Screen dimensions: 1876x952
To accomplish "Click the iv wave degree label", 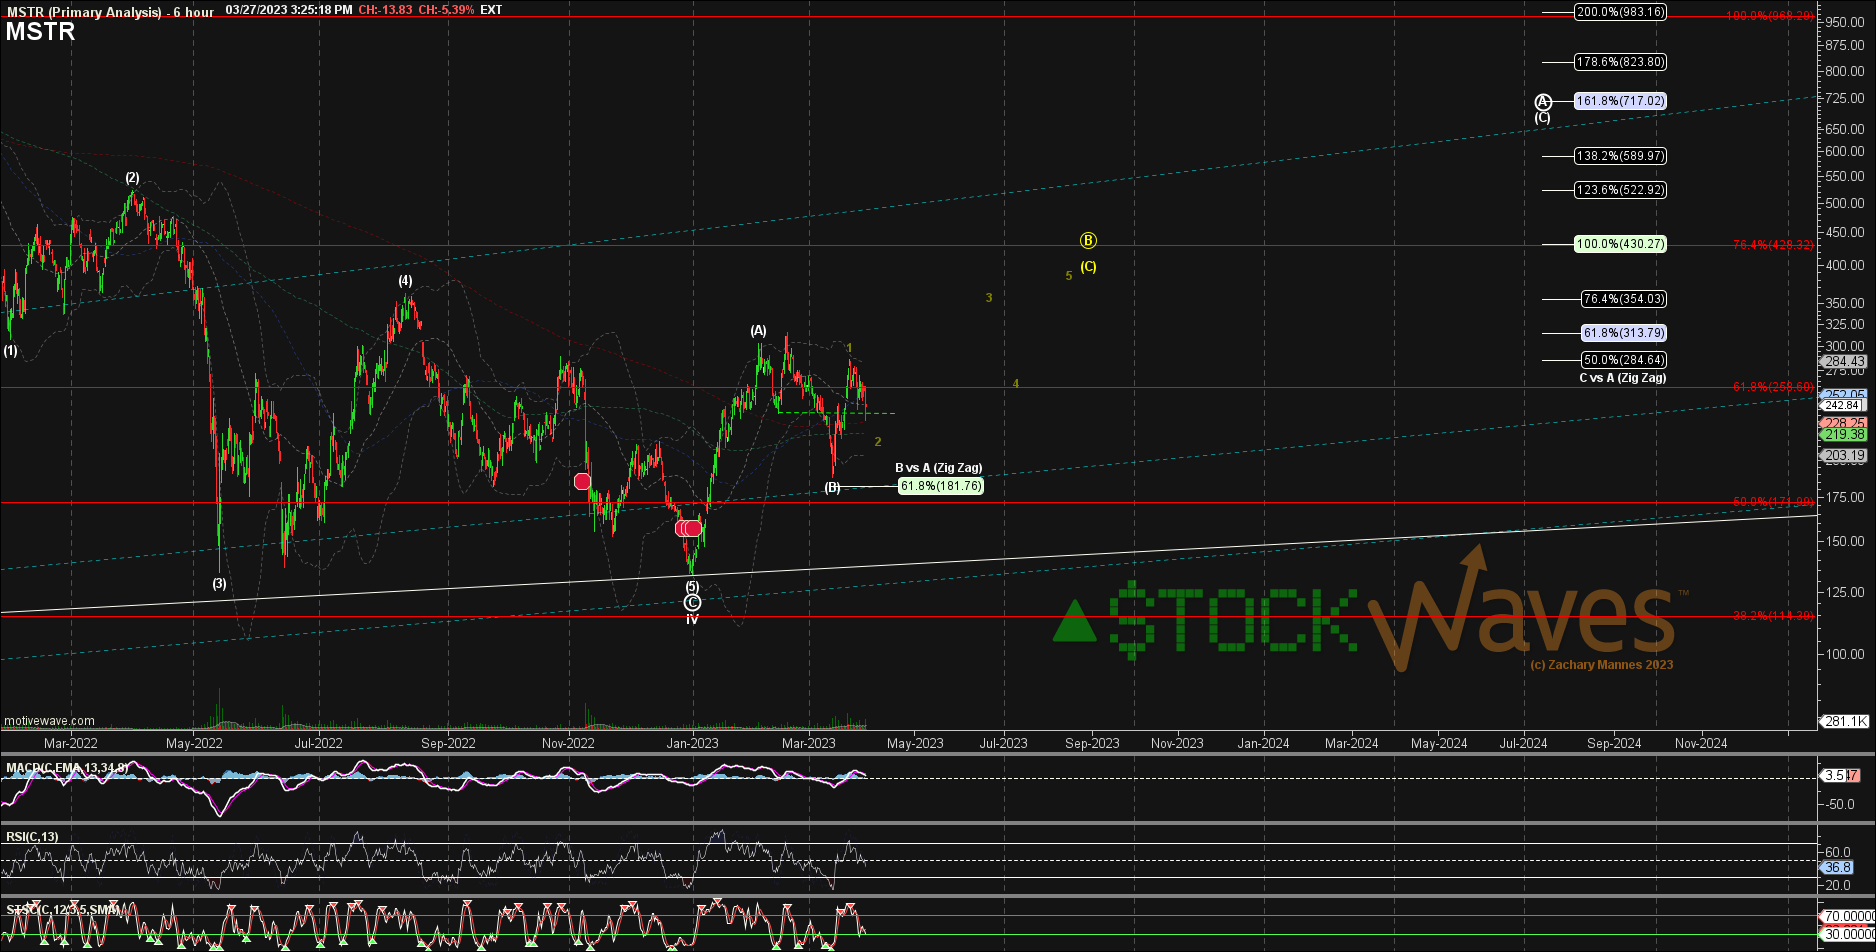I will coord(692,620).
